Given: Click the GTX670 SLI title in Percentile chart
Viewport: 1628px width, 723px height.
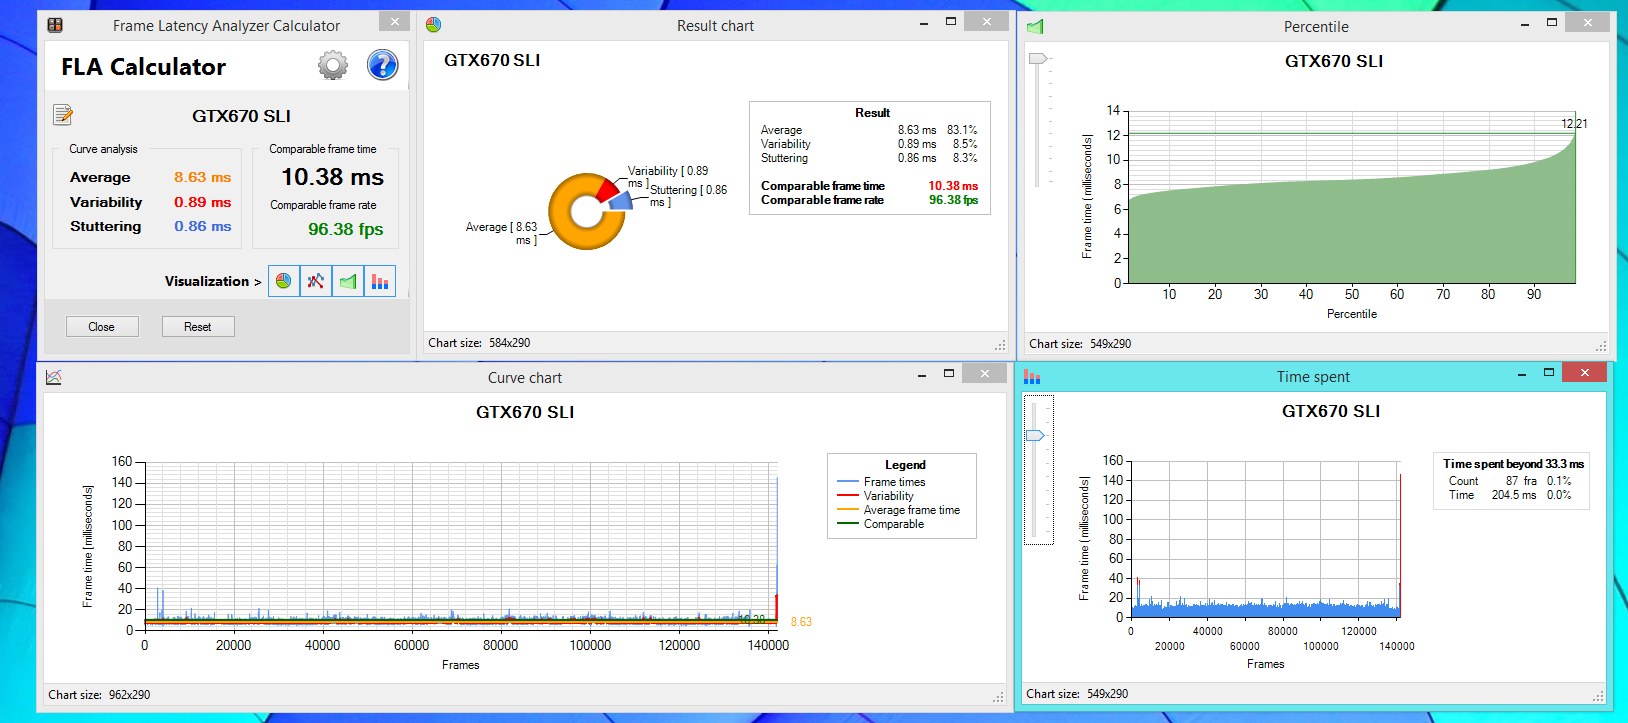Looking at the screenshot, I should pos(1334,61).
